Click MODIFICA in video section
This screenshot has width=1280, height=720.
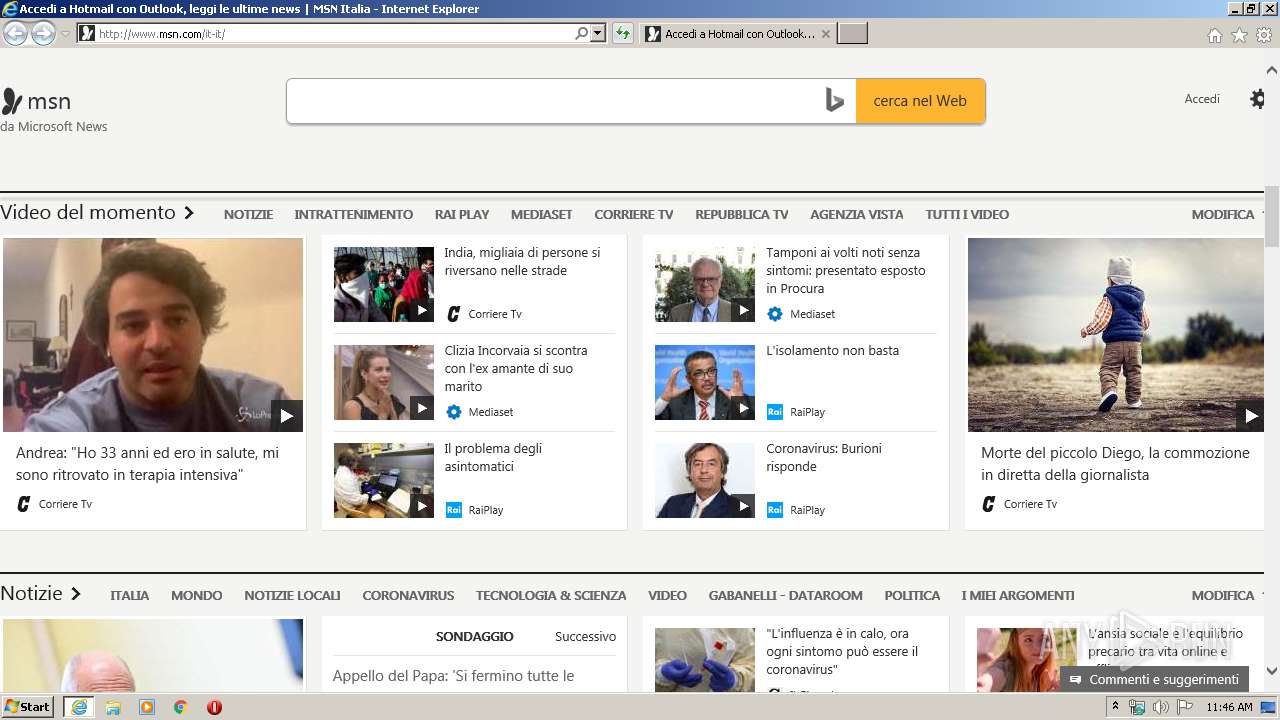click(1222, 214)
